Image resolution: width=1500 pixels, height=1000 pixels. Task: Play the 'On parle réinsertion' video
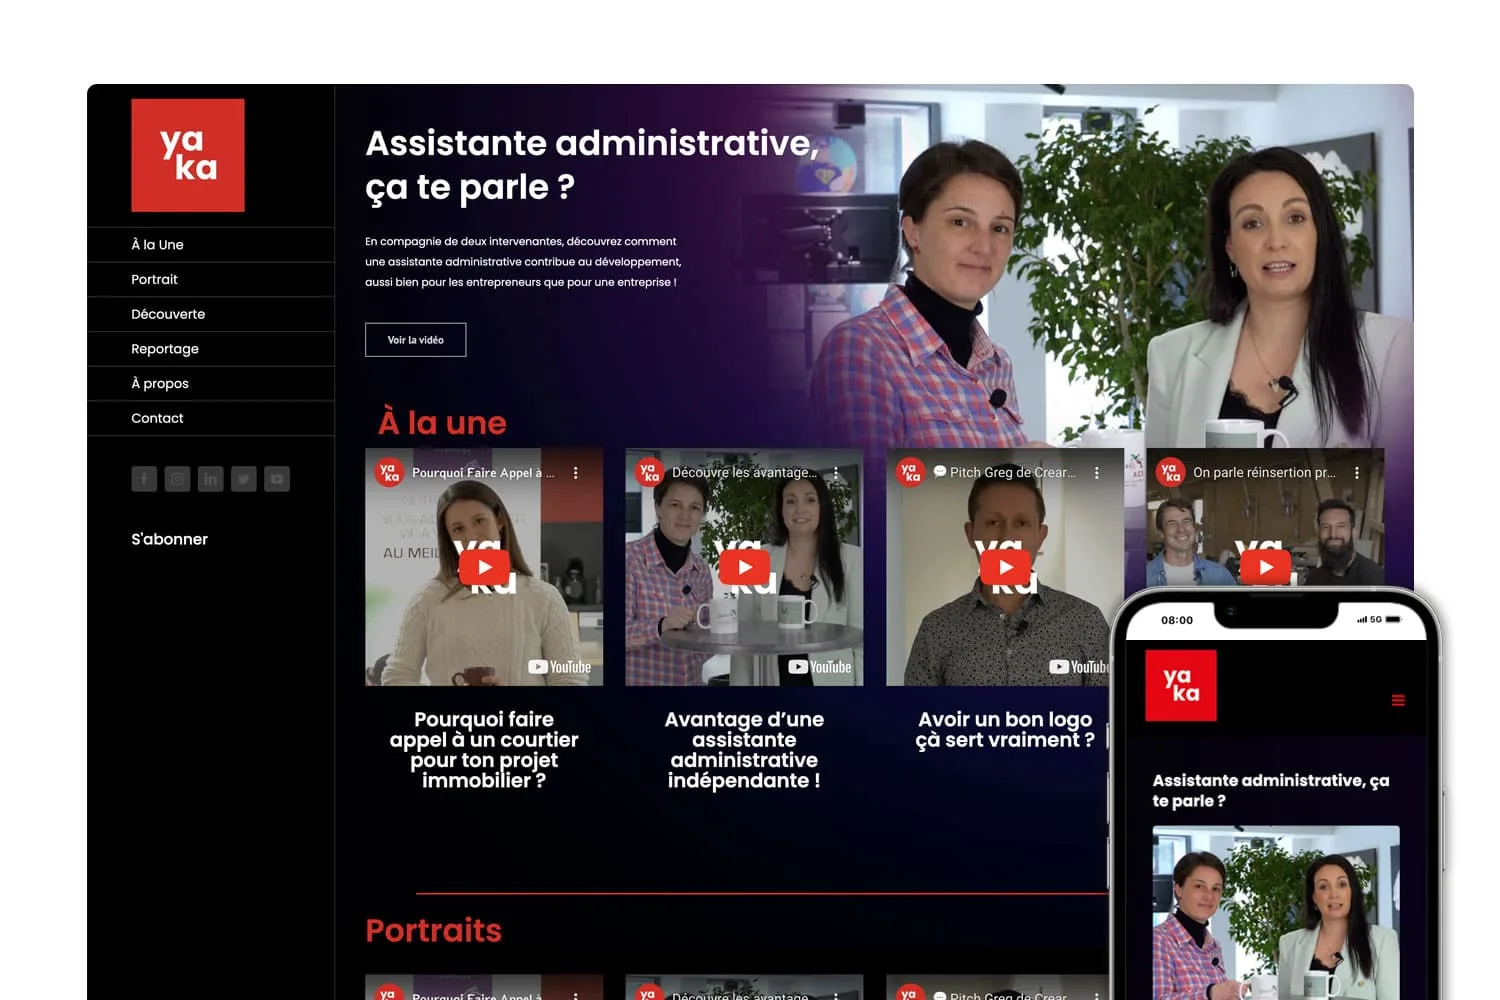pyautogui.click(x=1267, y=567)
